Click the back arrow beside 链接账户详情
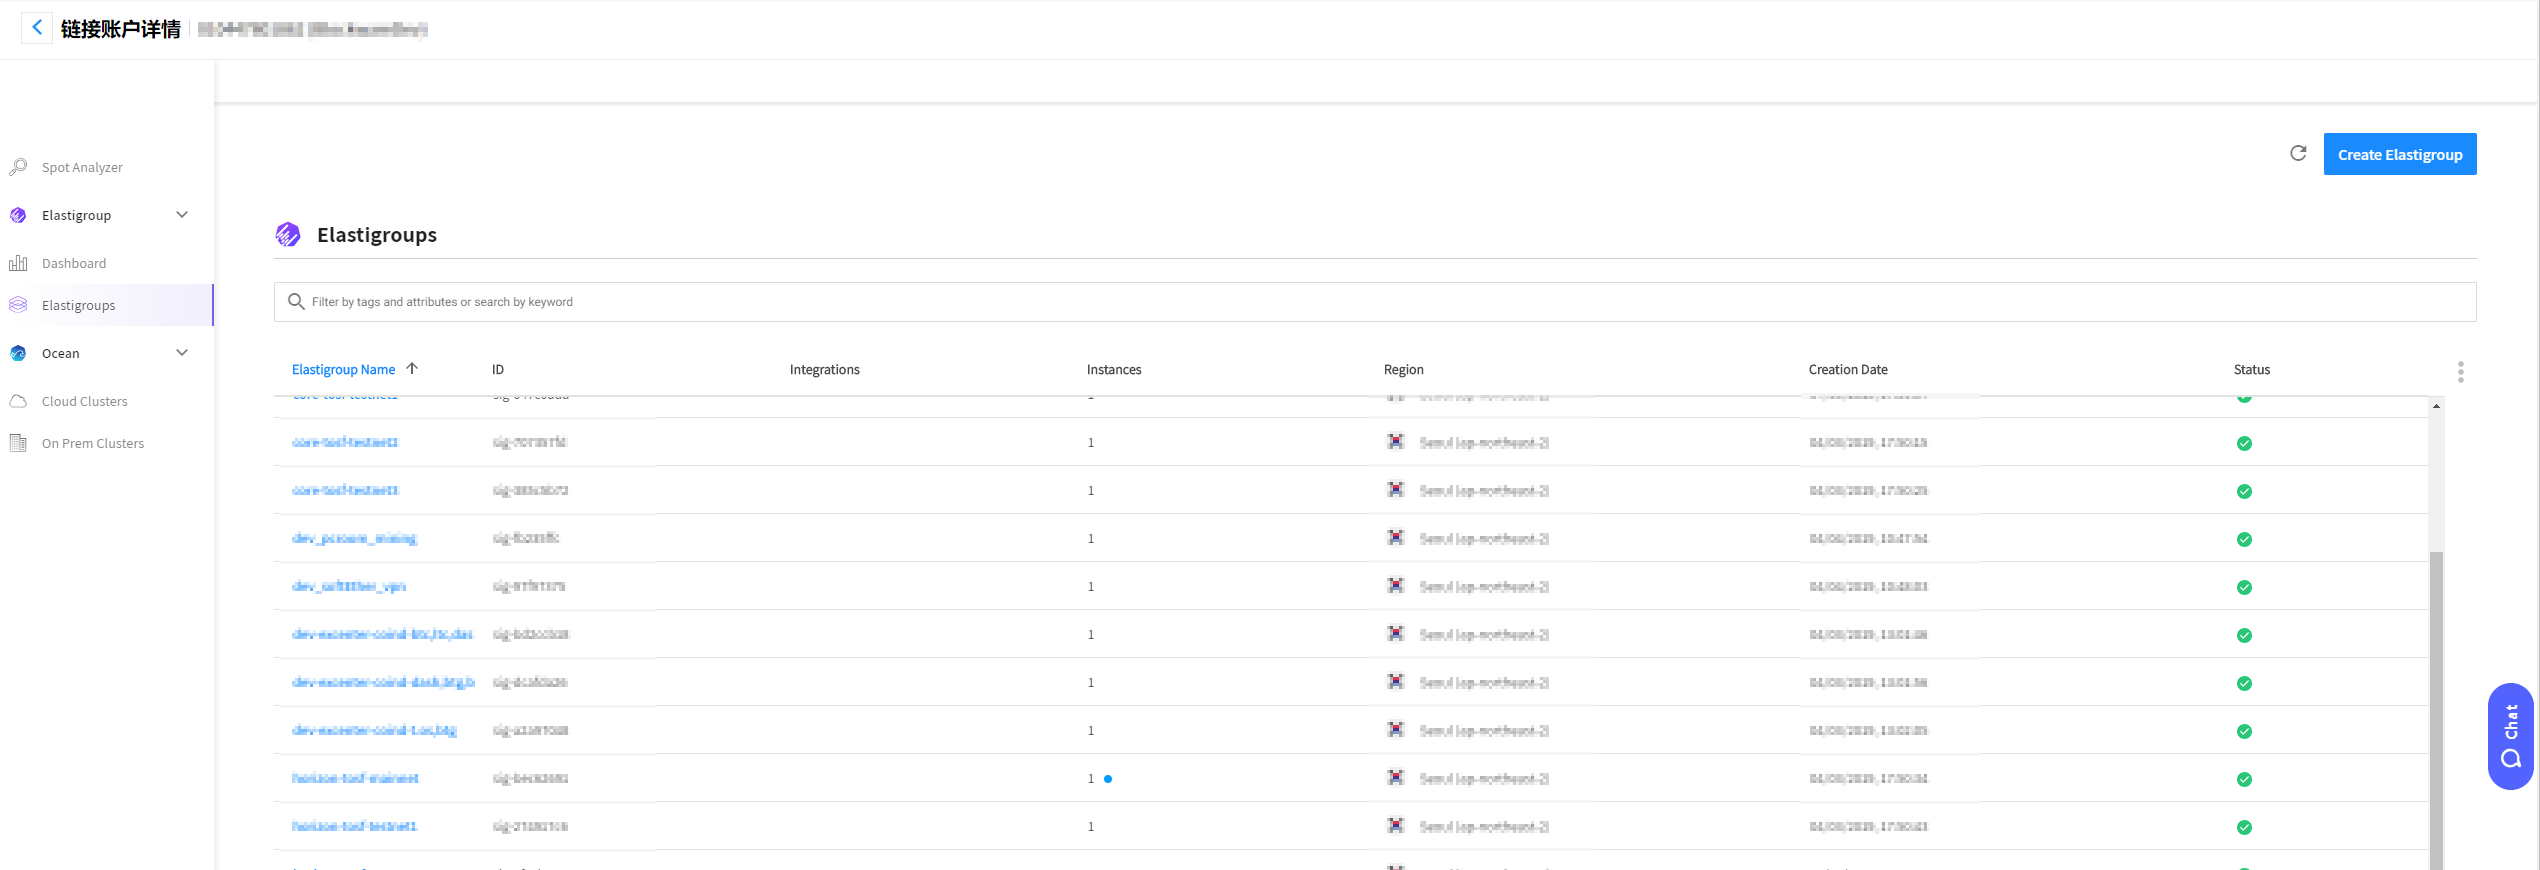The image size is (2540, 870). (x=37, y=28)
